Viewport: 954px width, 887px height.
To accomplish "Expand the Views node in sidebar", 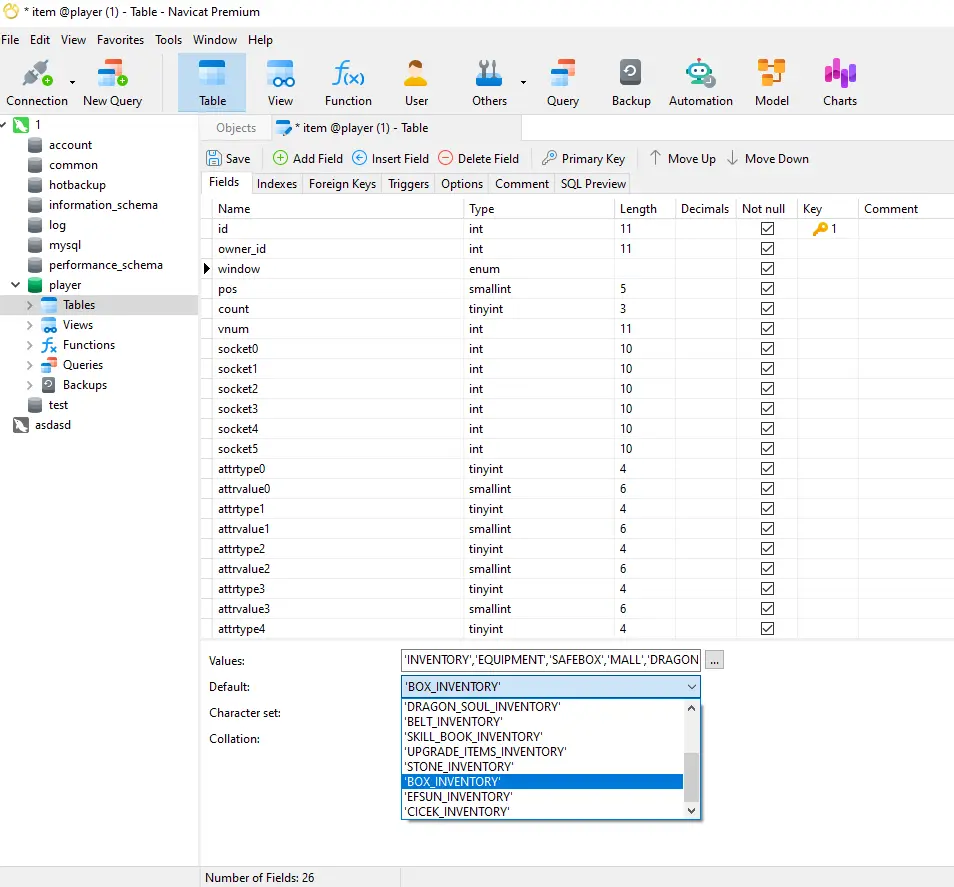I will 29,325.
